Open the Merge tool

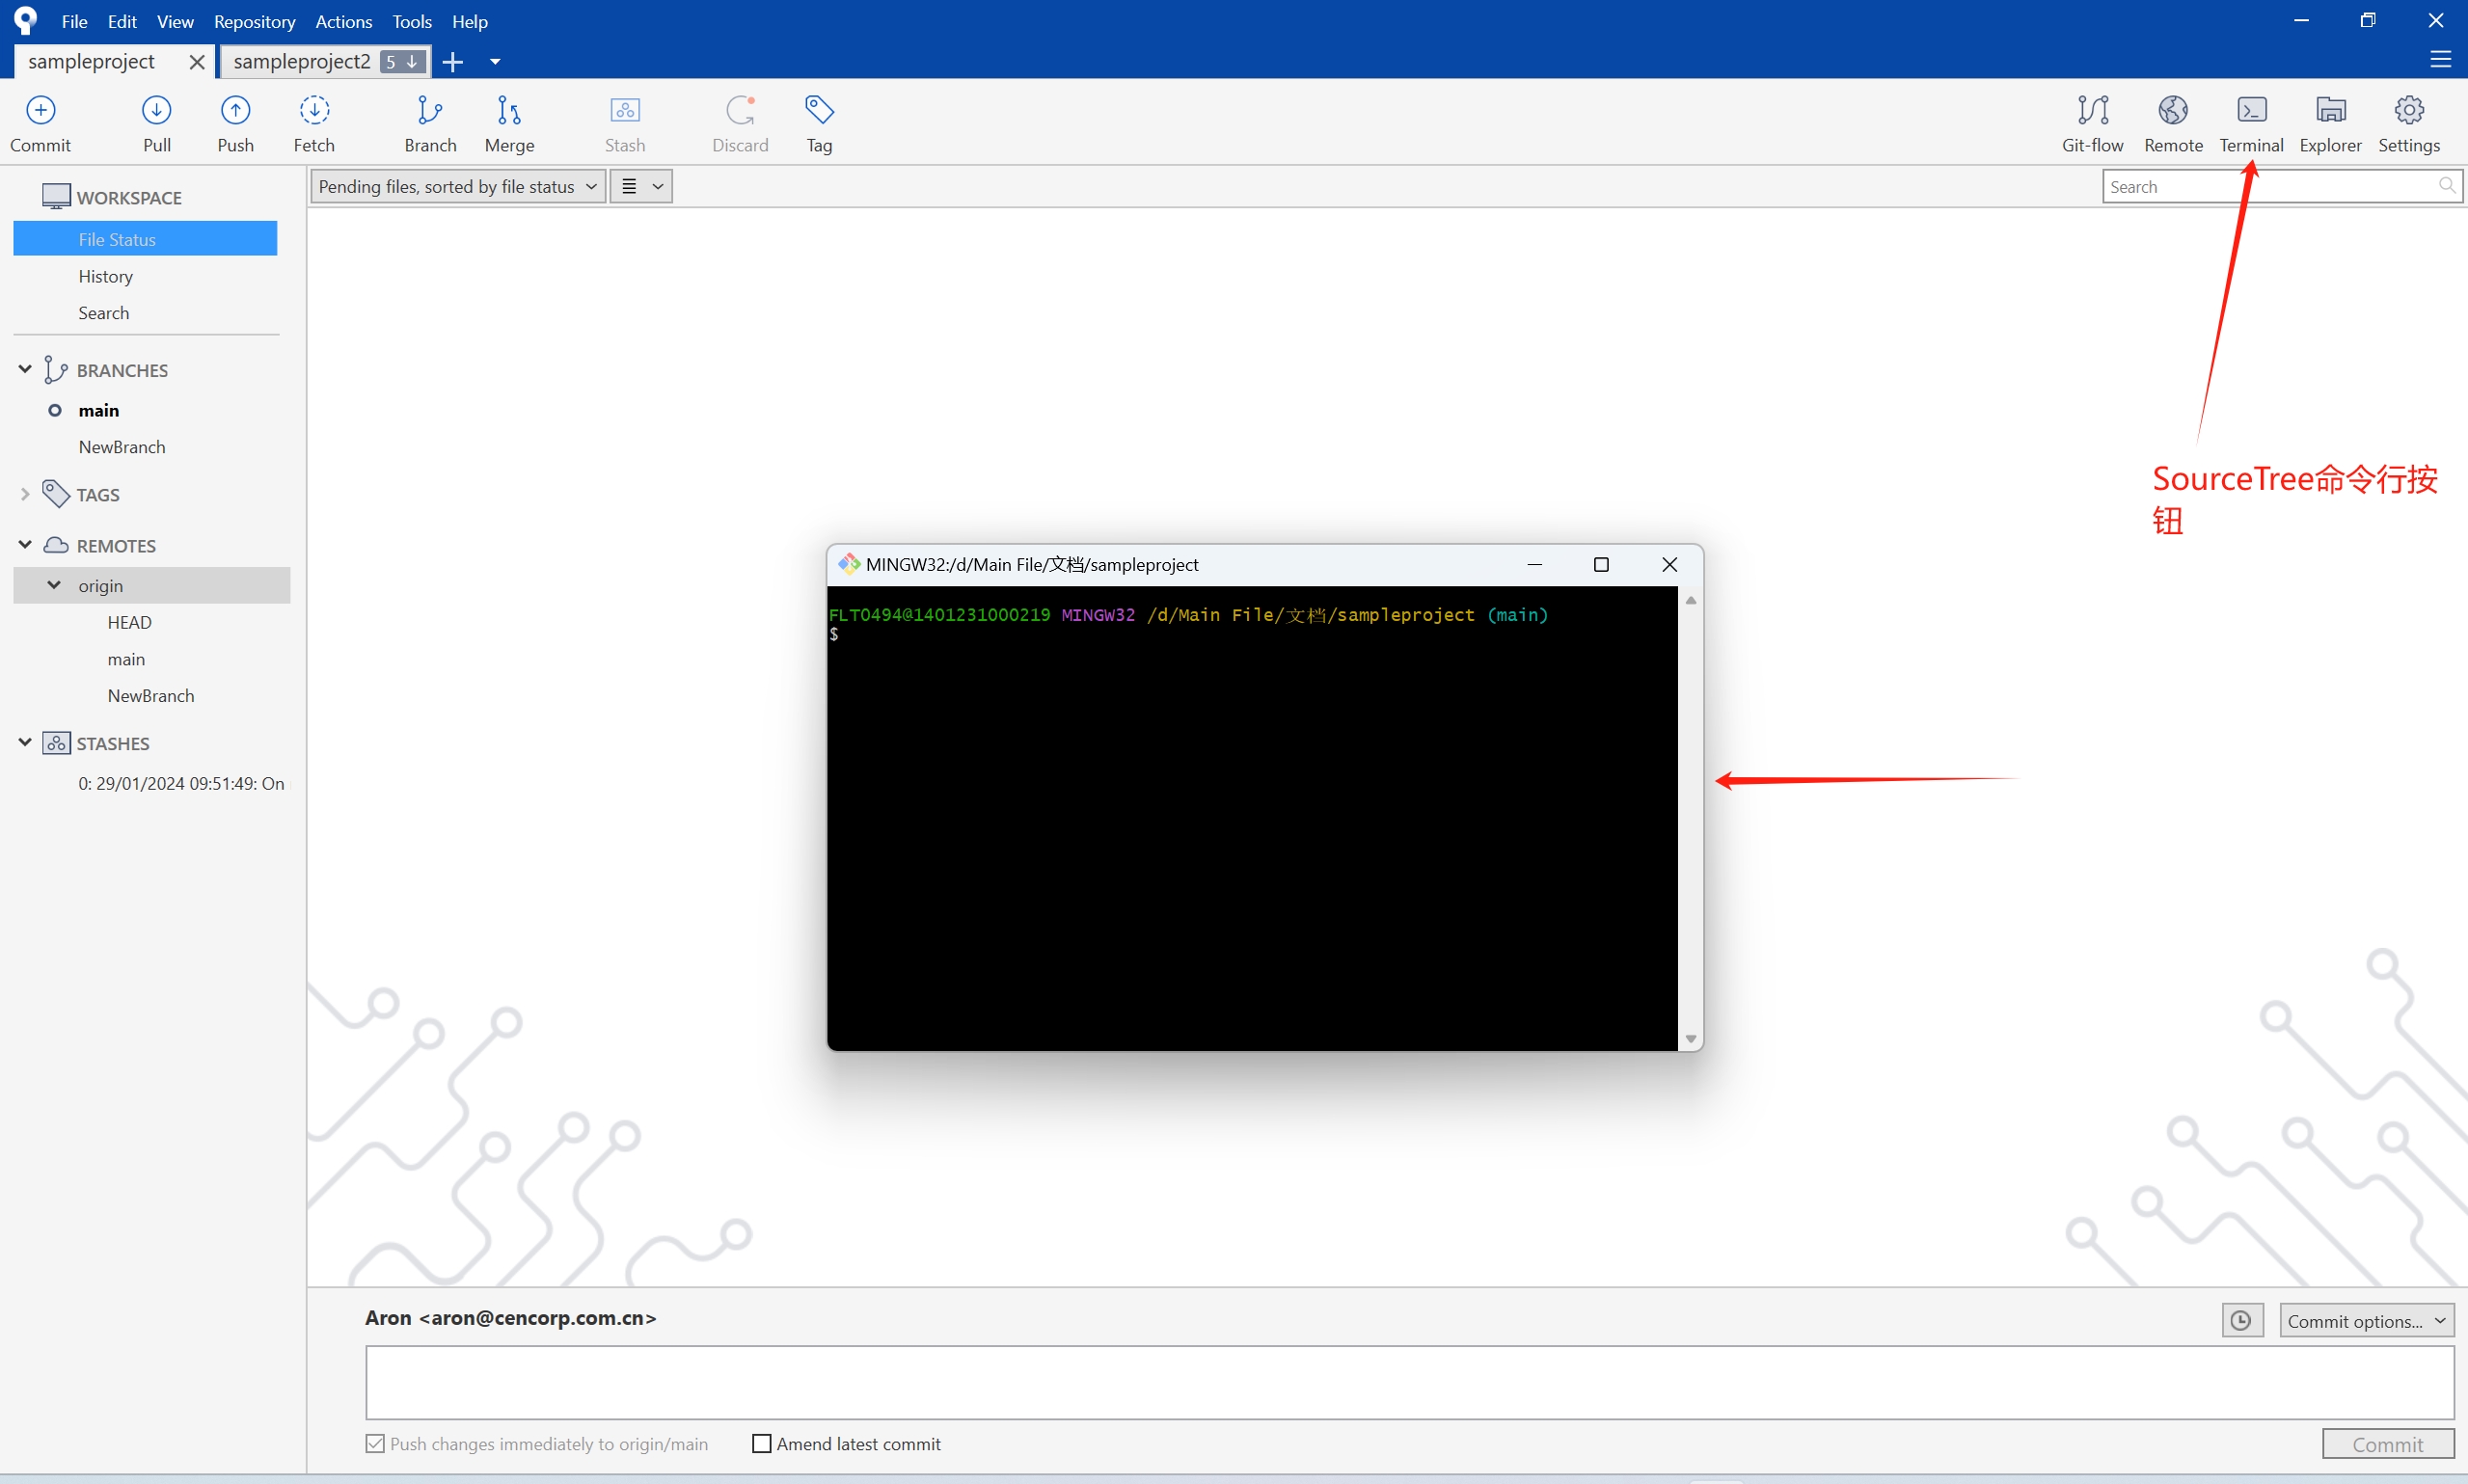point(509,122)
